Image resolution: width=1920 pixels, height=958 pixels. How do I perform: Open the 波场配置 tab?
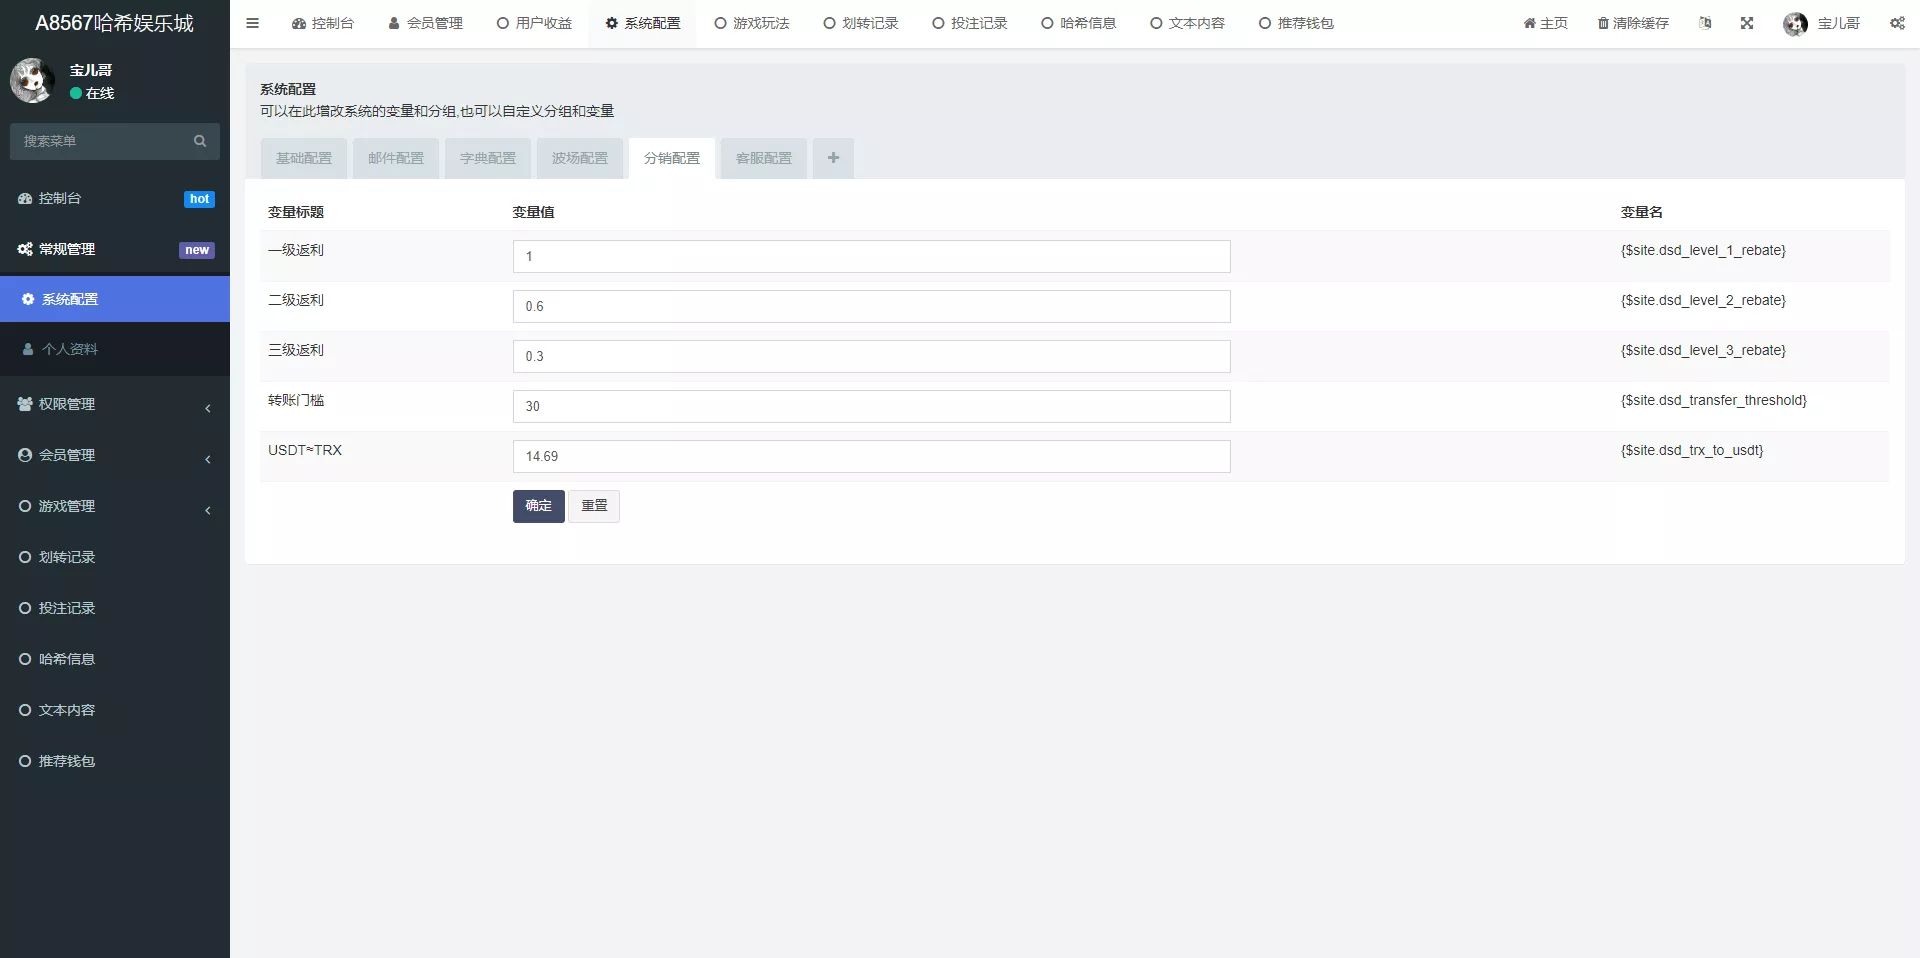pyautogui.click(x=579, y=158)
